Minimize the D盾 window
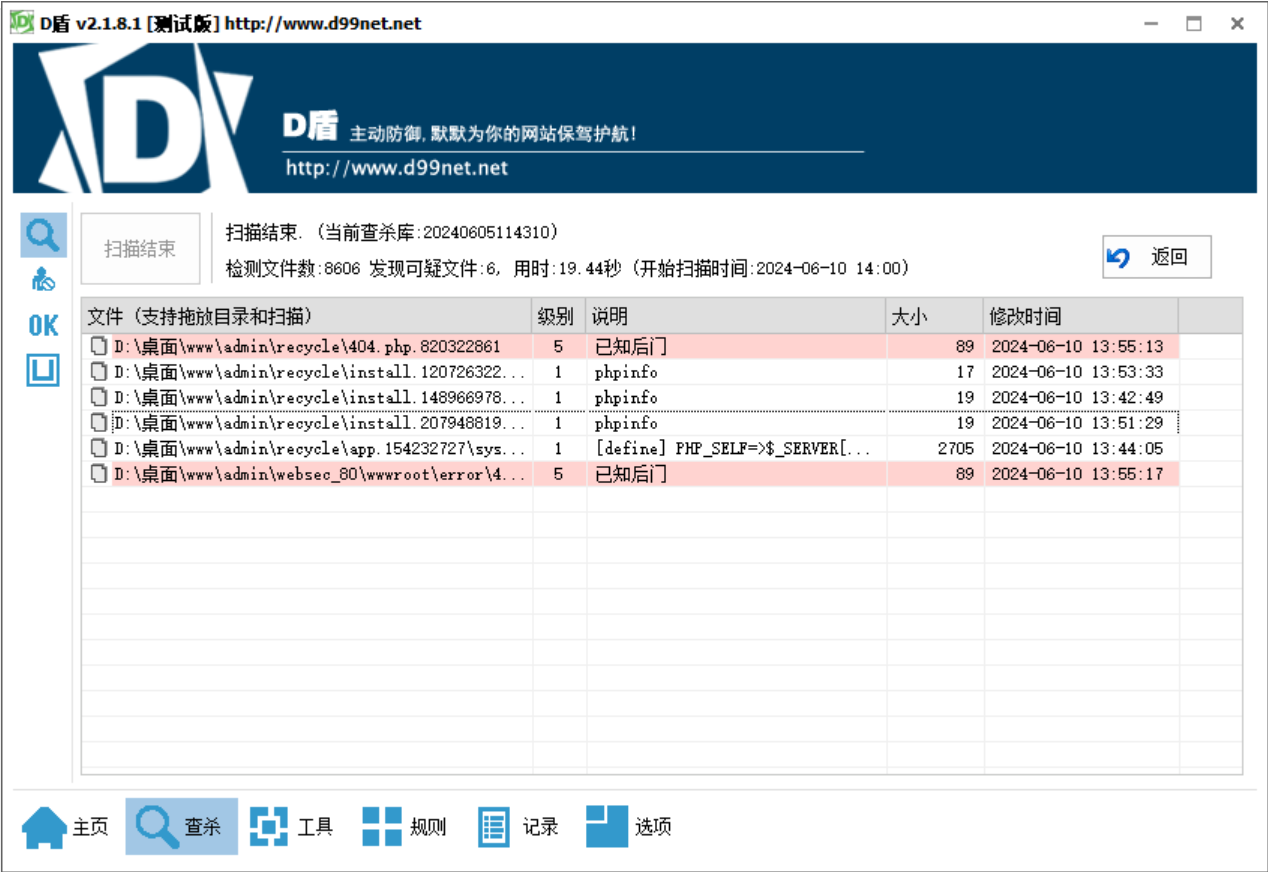1268x872 pixels. click(1150, 24)
